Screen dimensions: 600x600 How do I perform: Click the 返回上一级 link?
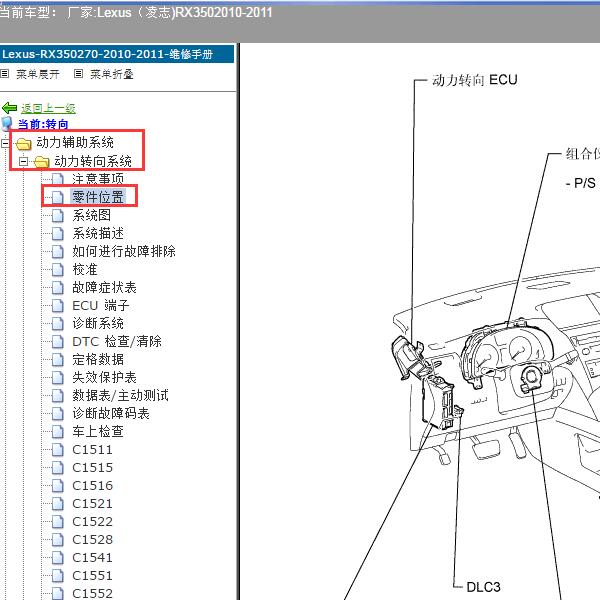point(48,108)
